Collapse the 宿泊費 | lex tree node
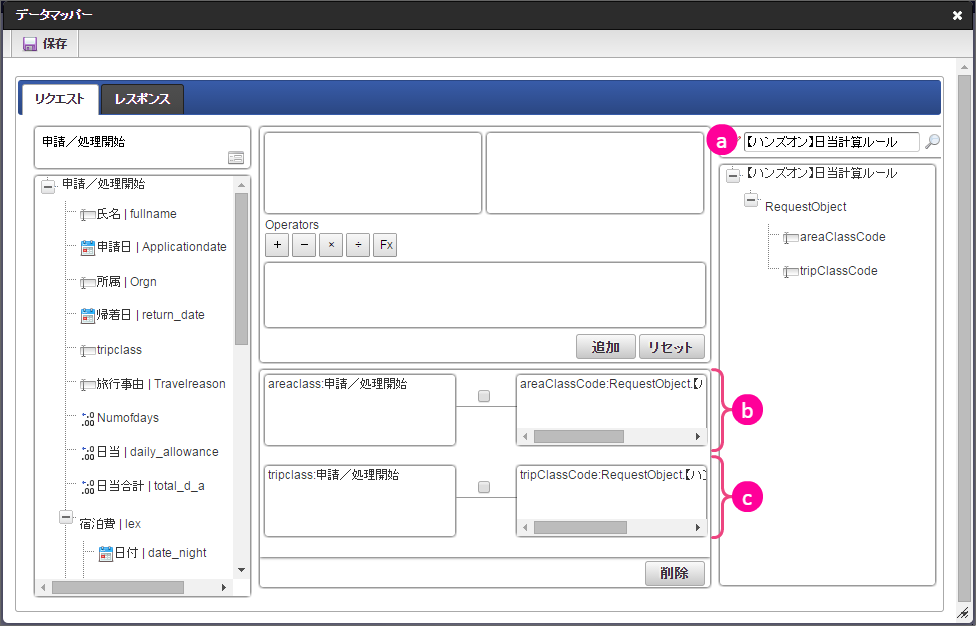976x626 pixels. [x=66, y=517]
